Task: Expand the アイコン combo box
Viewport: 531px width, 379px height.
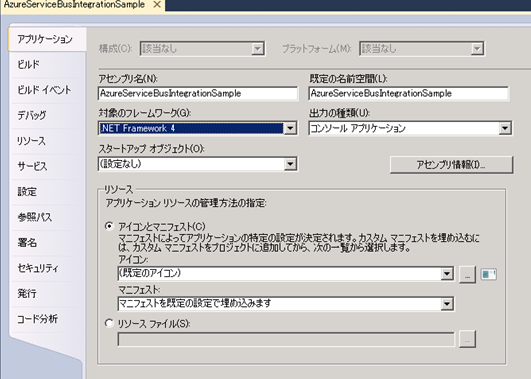Action: (x=285, y=274)
